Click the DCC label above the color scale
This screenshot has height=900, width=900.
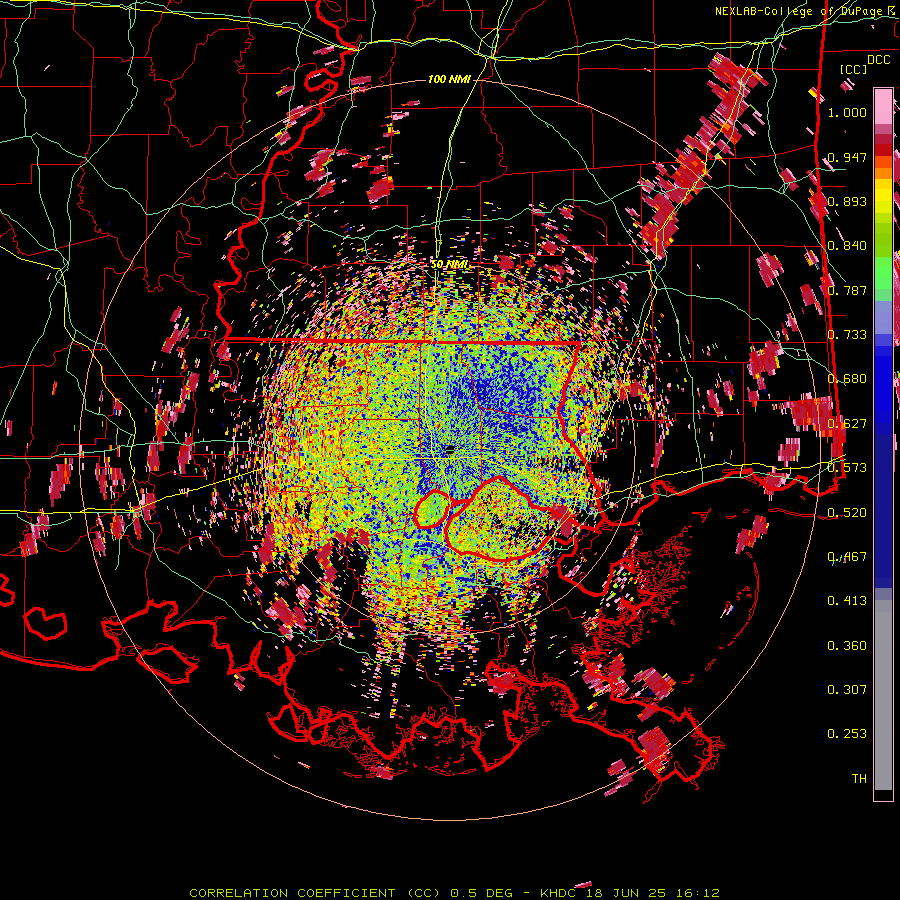tap(878, 60)
